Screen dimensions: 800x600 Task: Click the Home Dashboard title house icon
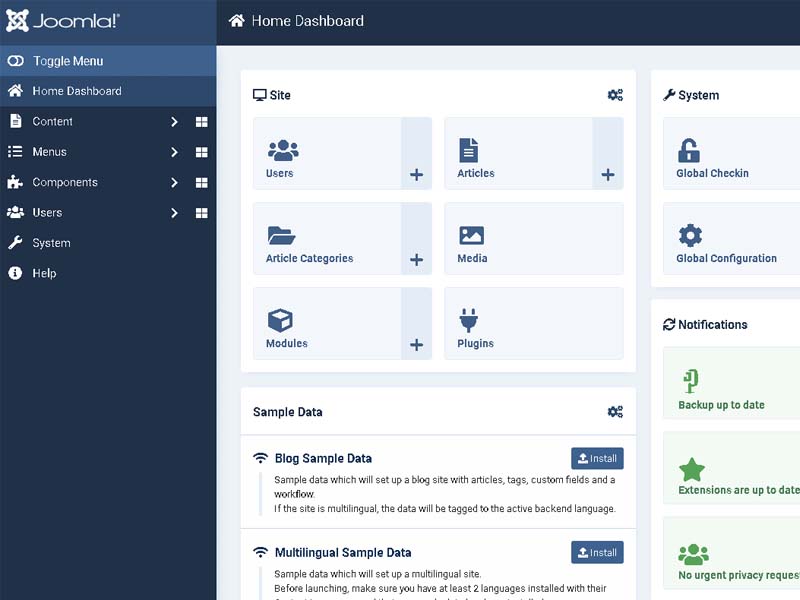click(x=236, y=21)
